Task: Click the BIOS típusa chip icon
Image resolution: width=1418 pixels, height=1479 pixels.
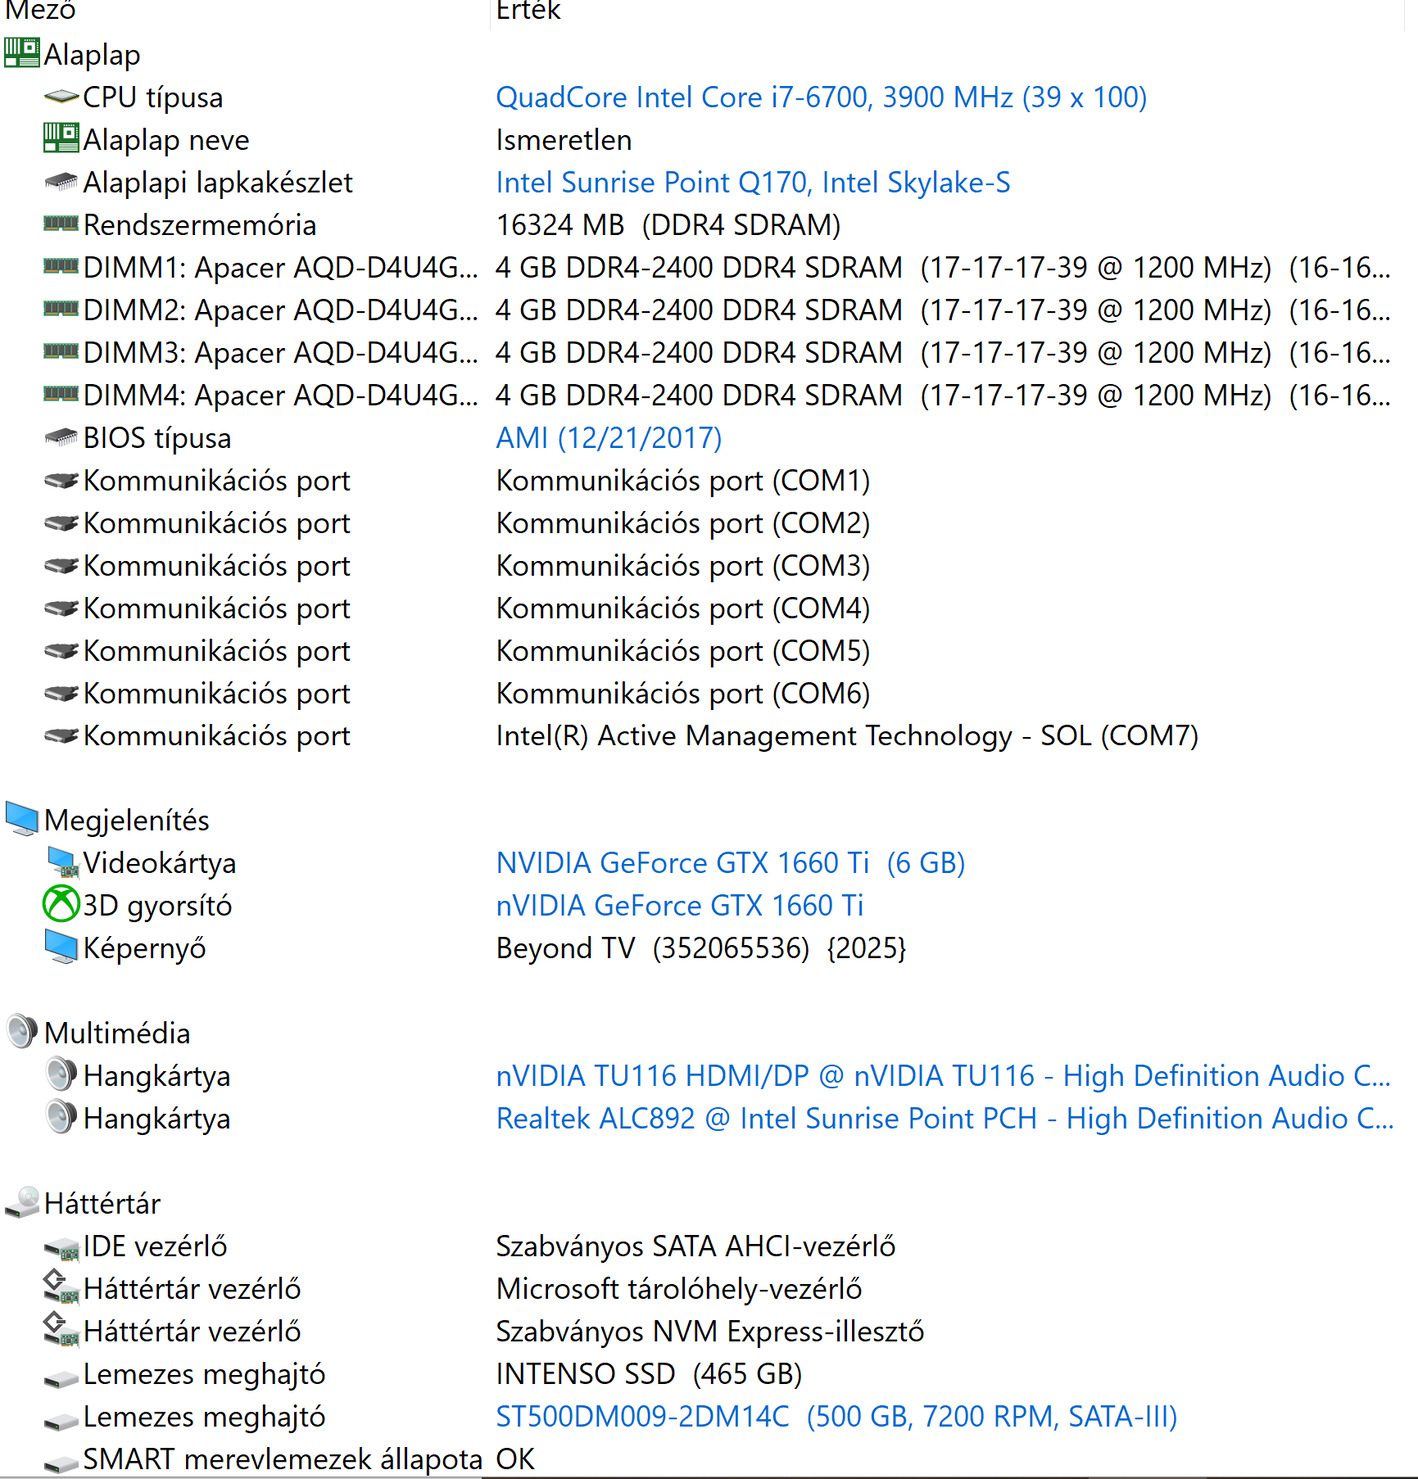Action: [61, 437]
